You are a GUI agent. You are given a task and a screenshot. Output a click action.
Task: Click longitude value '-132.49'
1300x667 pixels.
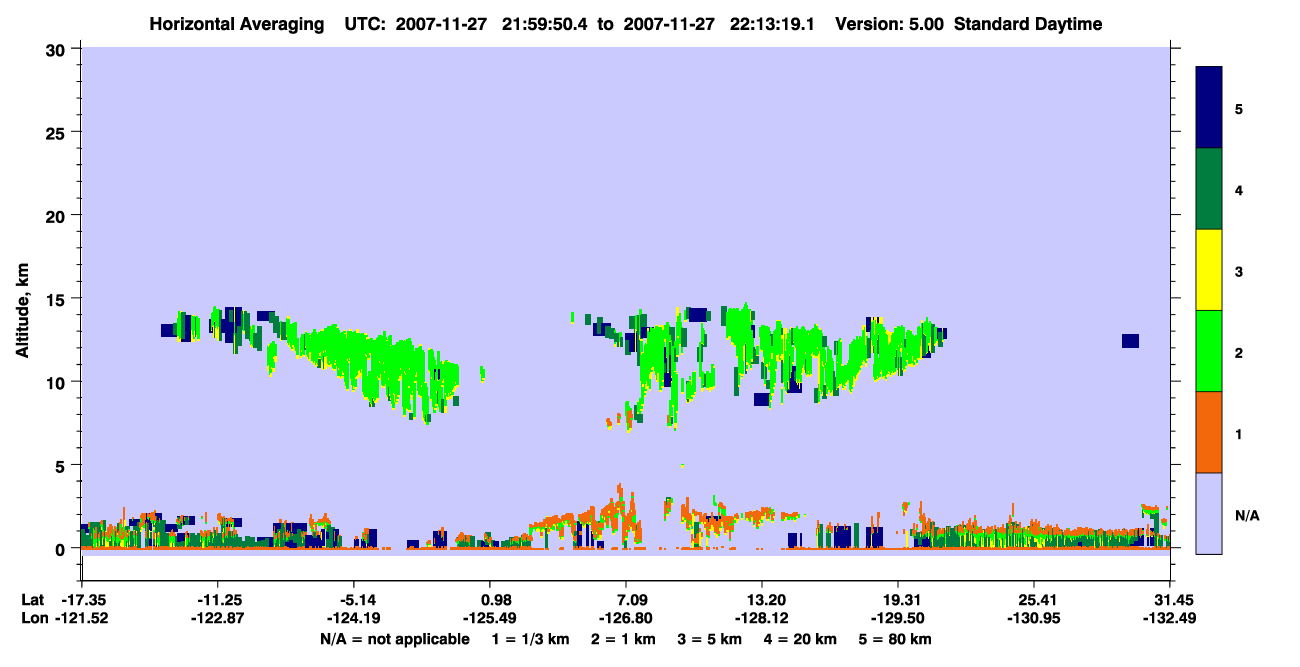(1170, 617)
